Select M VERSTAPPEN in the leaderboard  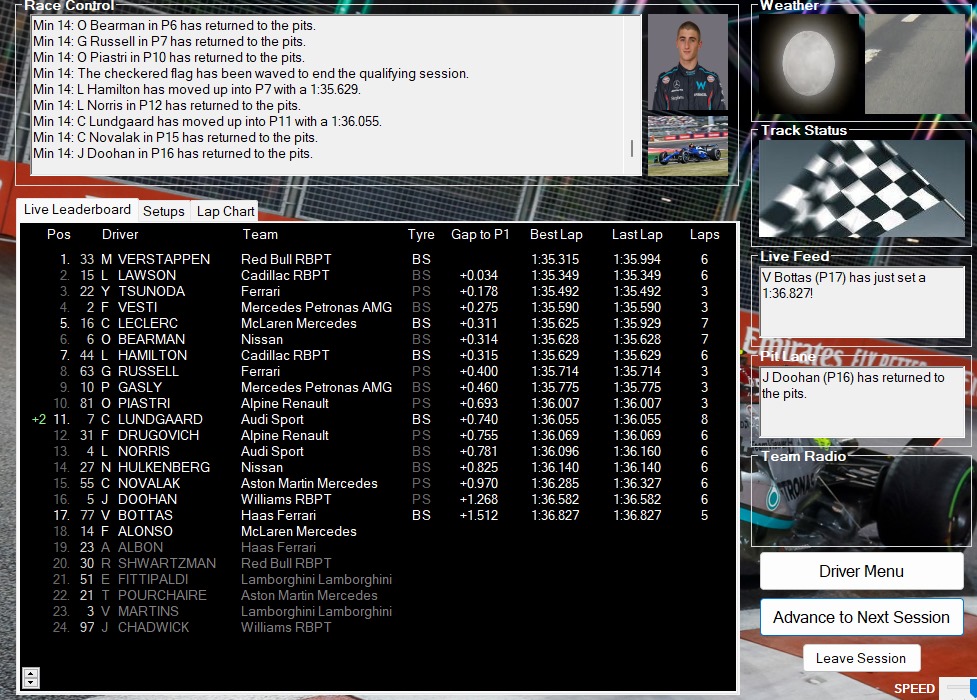378,259
